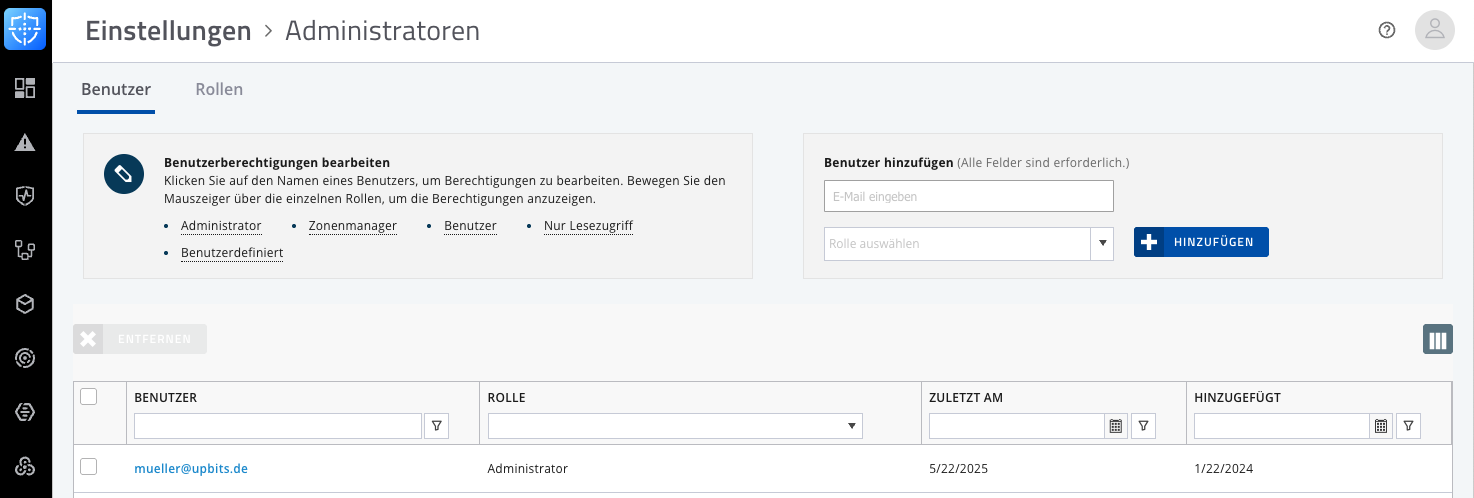The height and width of the screenshot is (498, 1474).
Task: Click the shield protection sidebar icon
Action: 25,196
